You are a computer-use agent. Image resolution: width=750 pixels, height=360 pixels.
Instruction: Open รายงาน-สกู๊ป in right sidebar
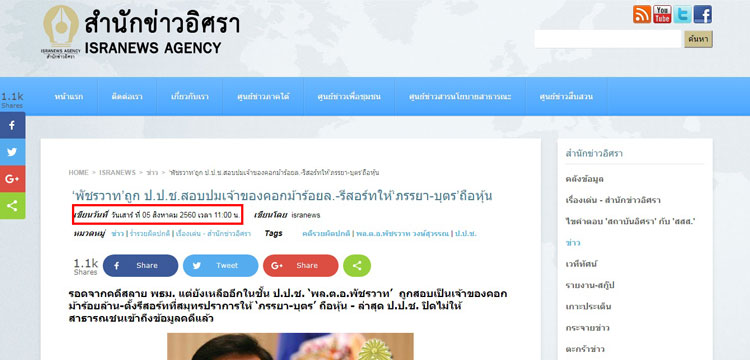589,285
